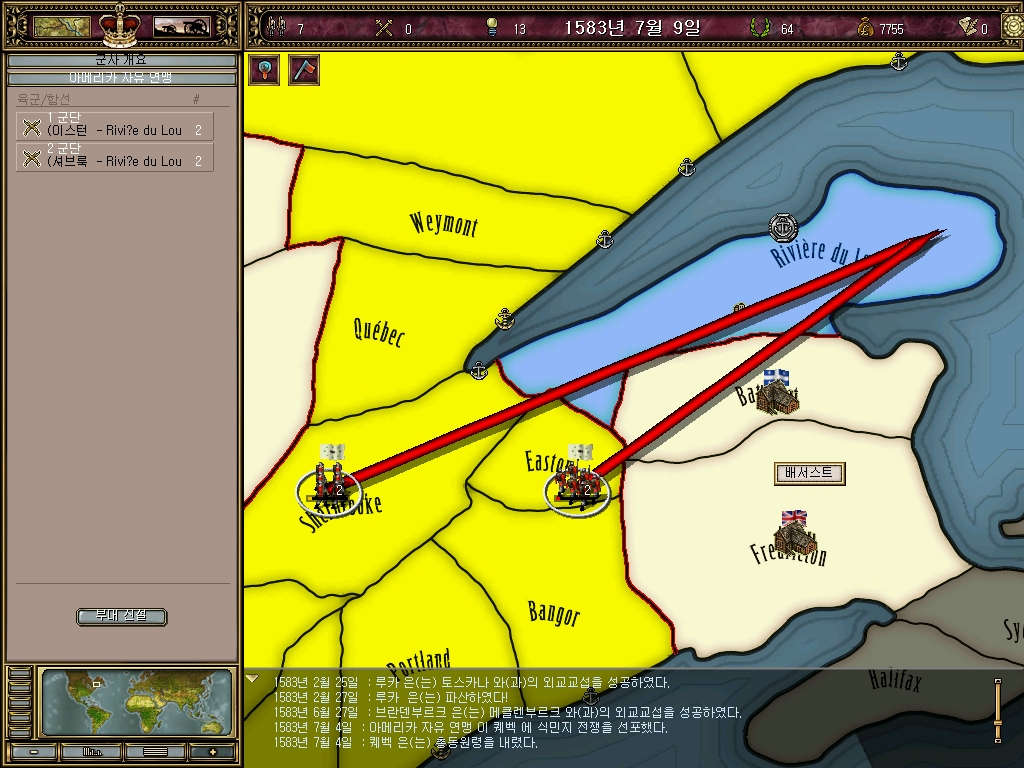Viewport: 1024px width, 768px height.
Task: Click the British-flag building in Fredericton
Action: click(x=797, y=532)
